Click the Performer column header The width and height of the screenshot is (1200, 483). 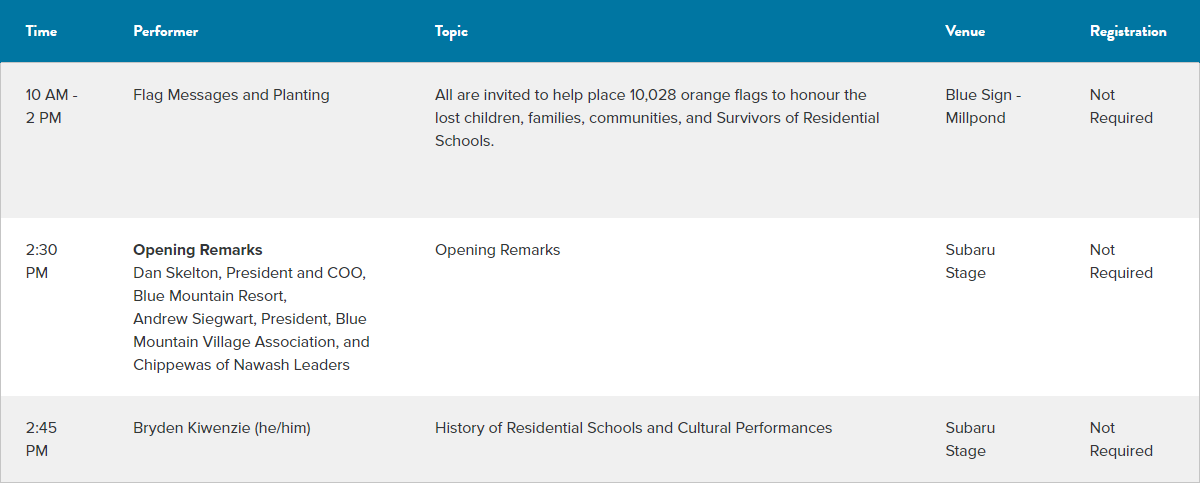pos(165,31)
